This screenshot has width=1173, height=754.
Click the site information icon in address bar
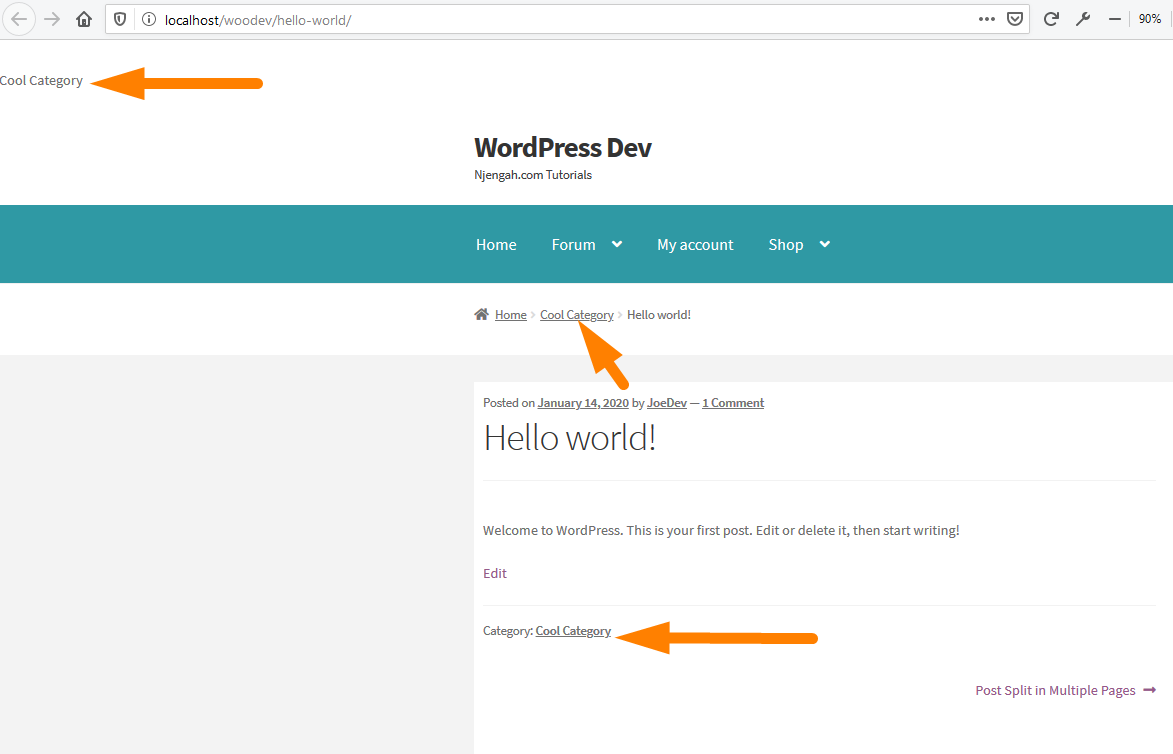click(148, 18)
